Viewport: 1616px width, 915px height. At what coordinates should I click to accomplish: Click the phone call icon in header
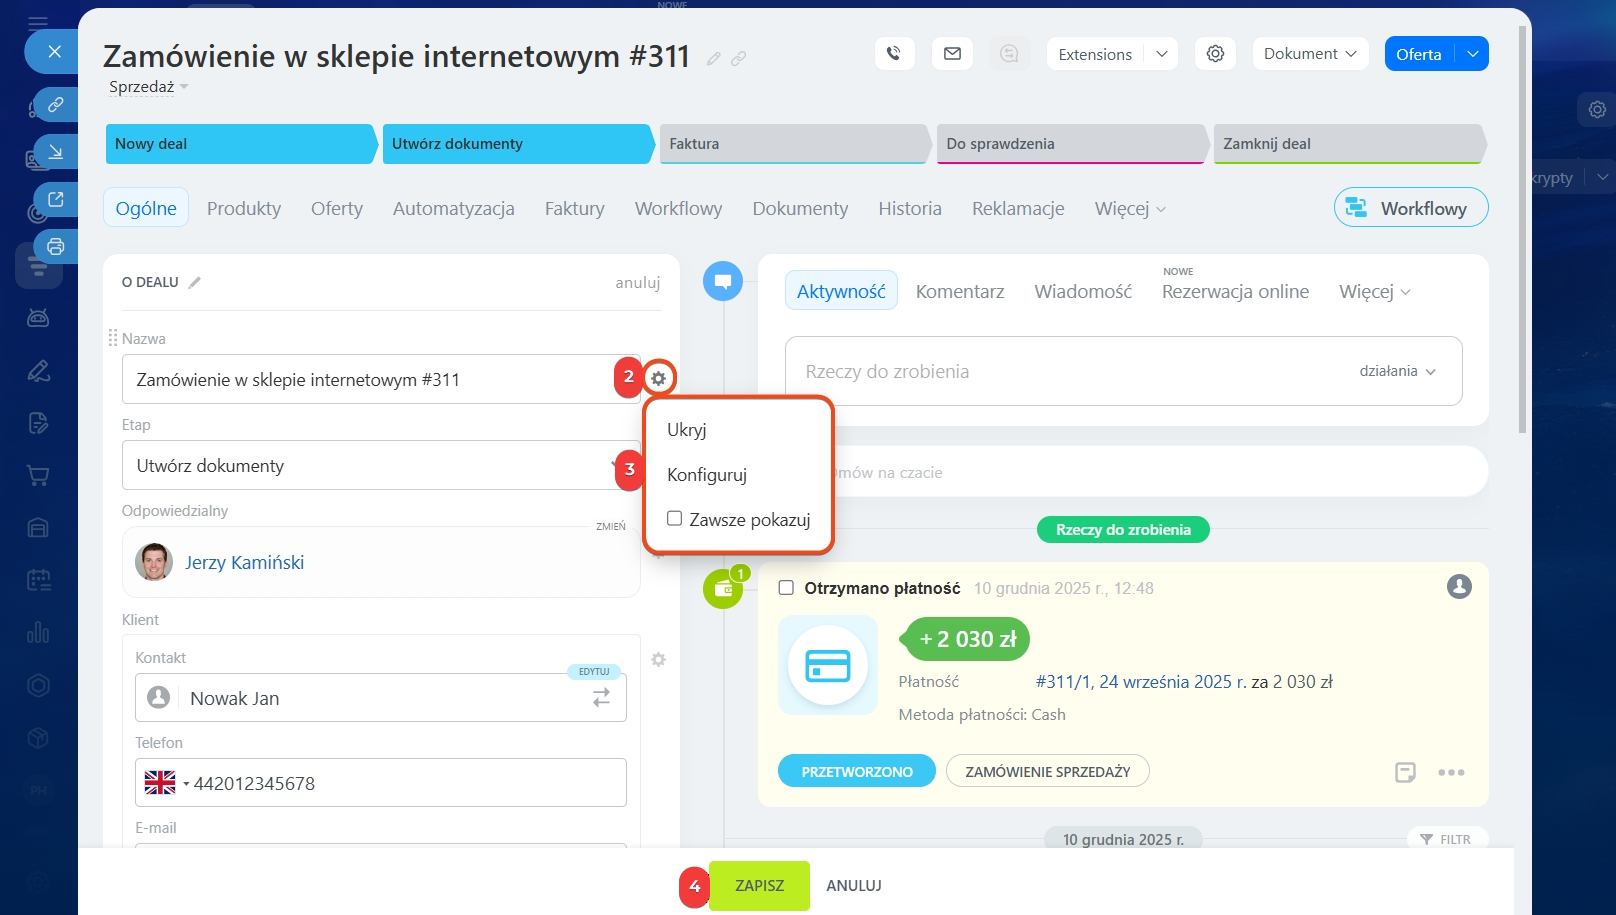click(x=894, y=54)
